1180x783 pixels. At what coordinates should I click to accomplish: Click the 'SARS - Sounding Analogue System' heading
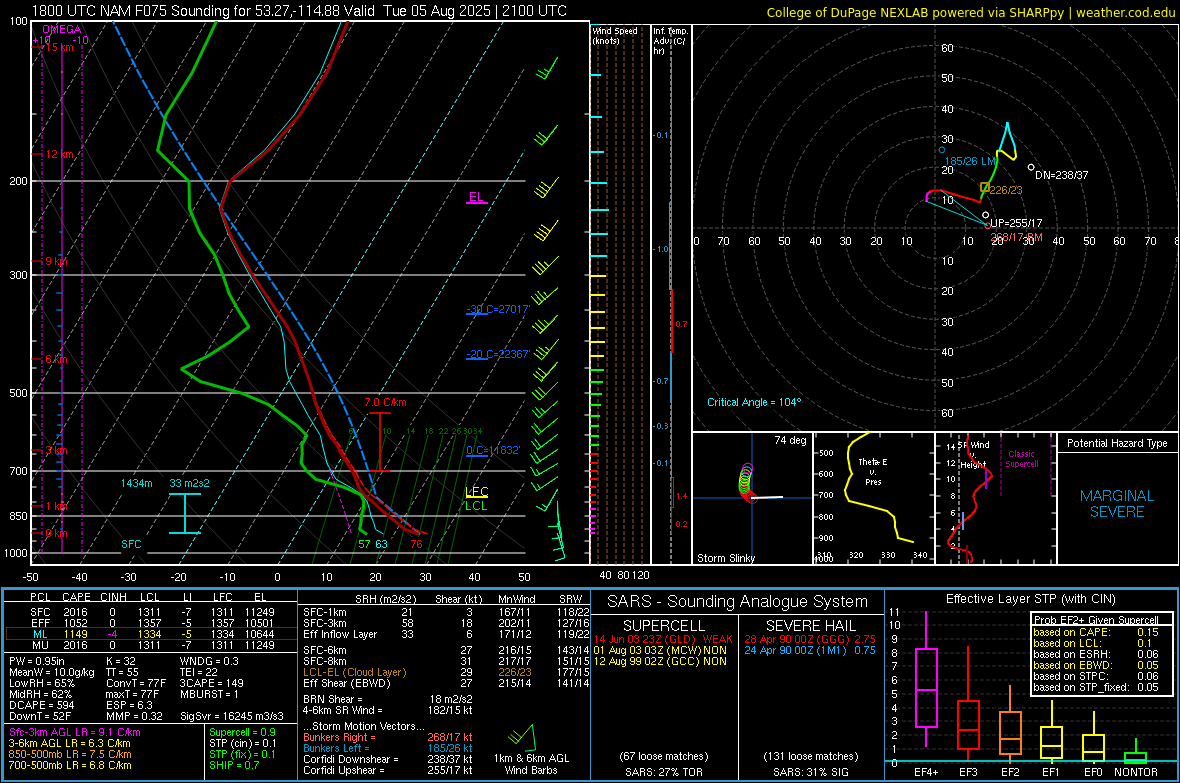(737, 602)
